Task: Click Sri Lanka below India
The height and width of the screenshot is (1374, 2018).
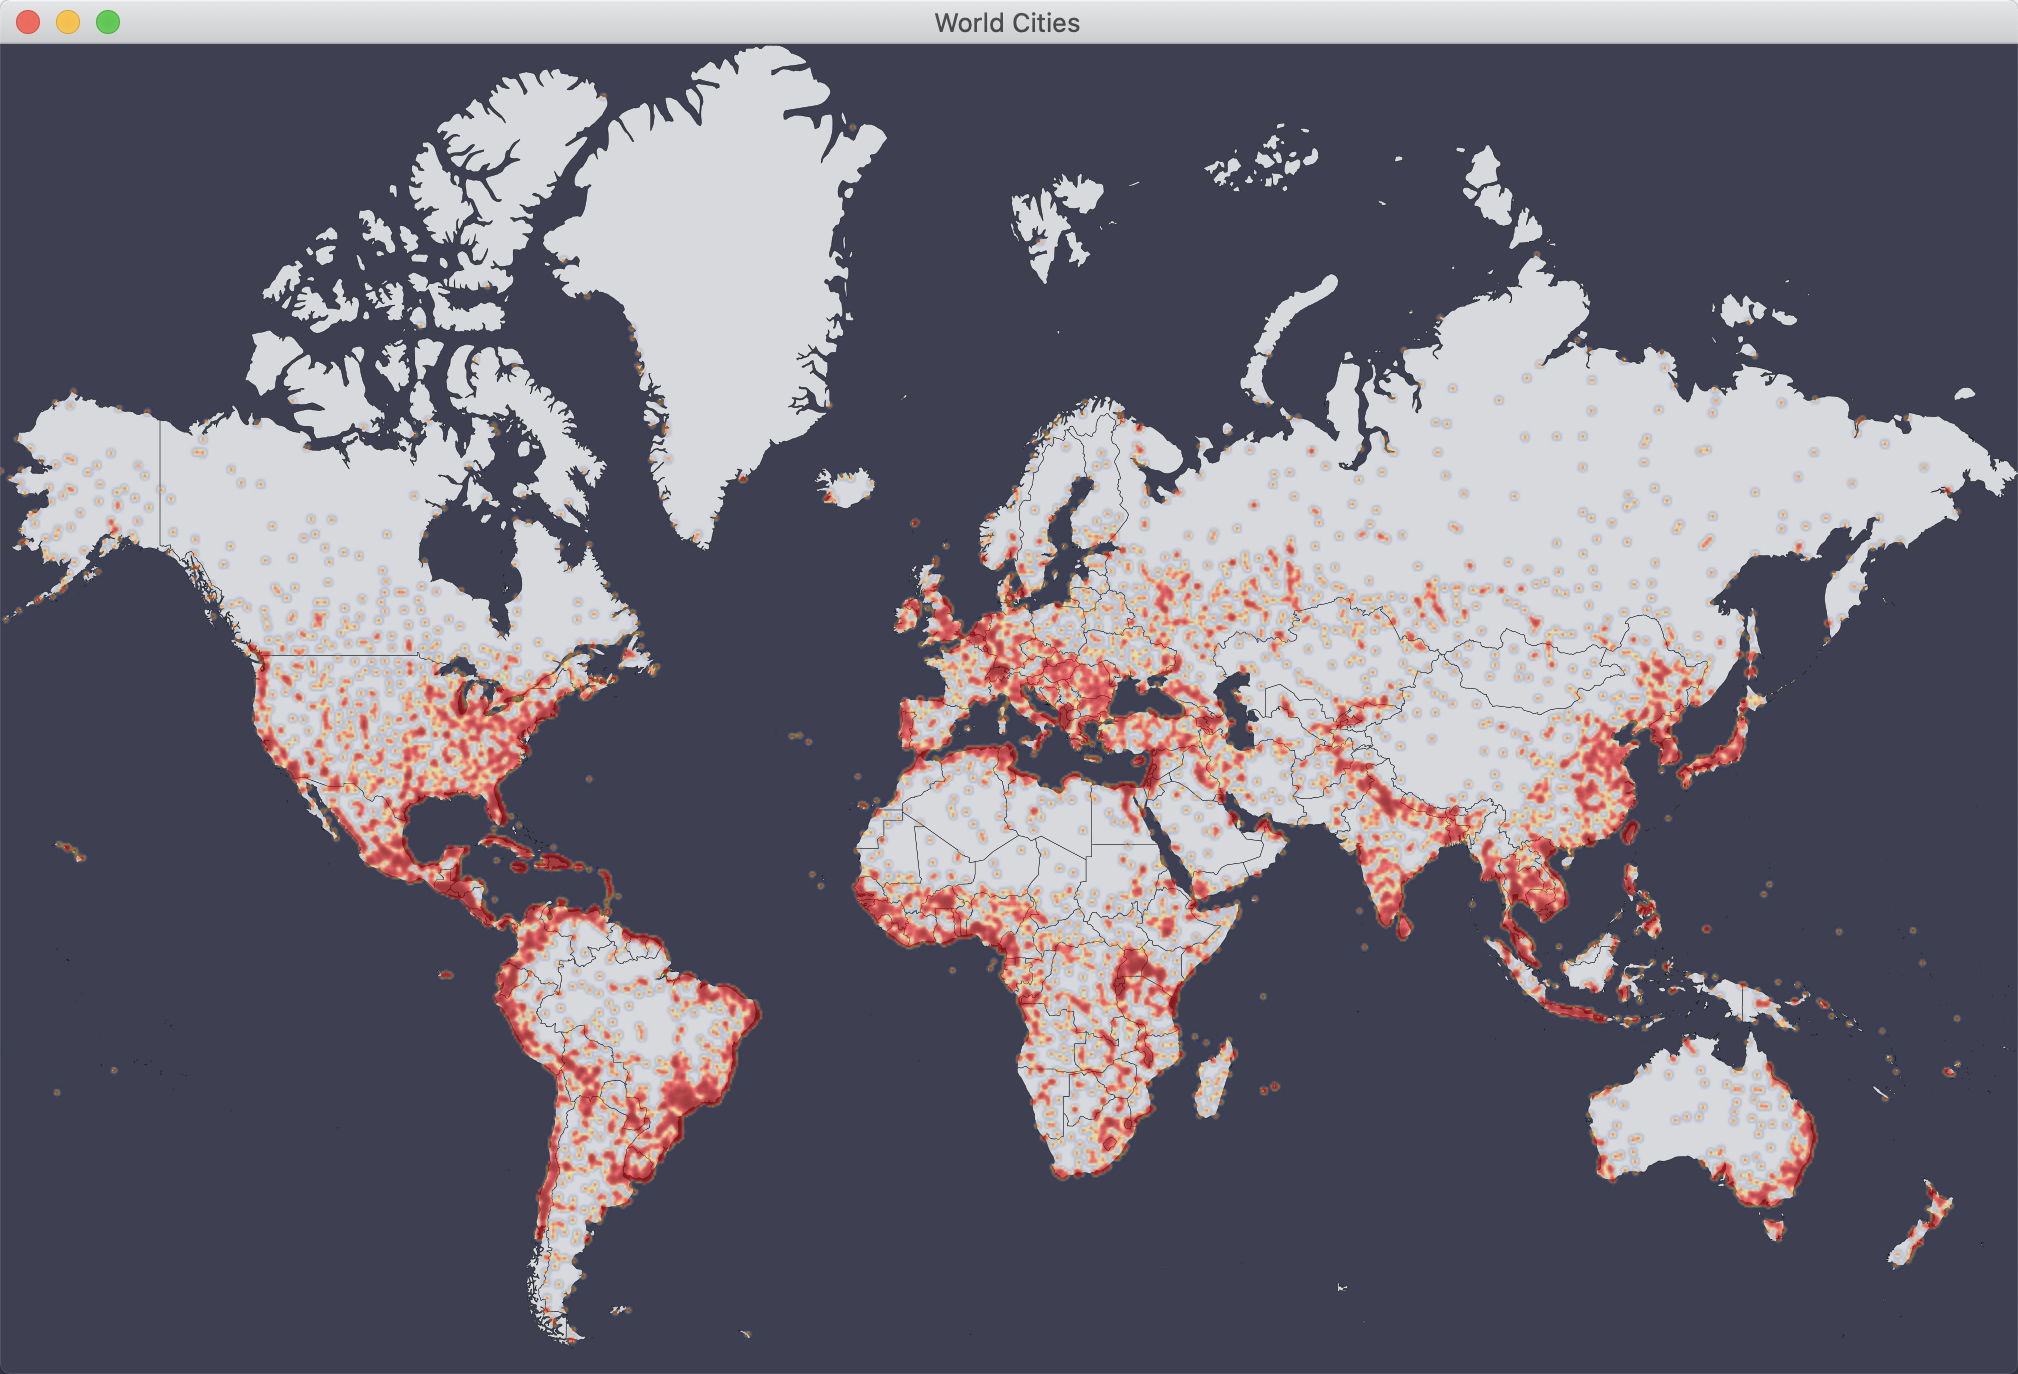Action: pos(1403,926)
